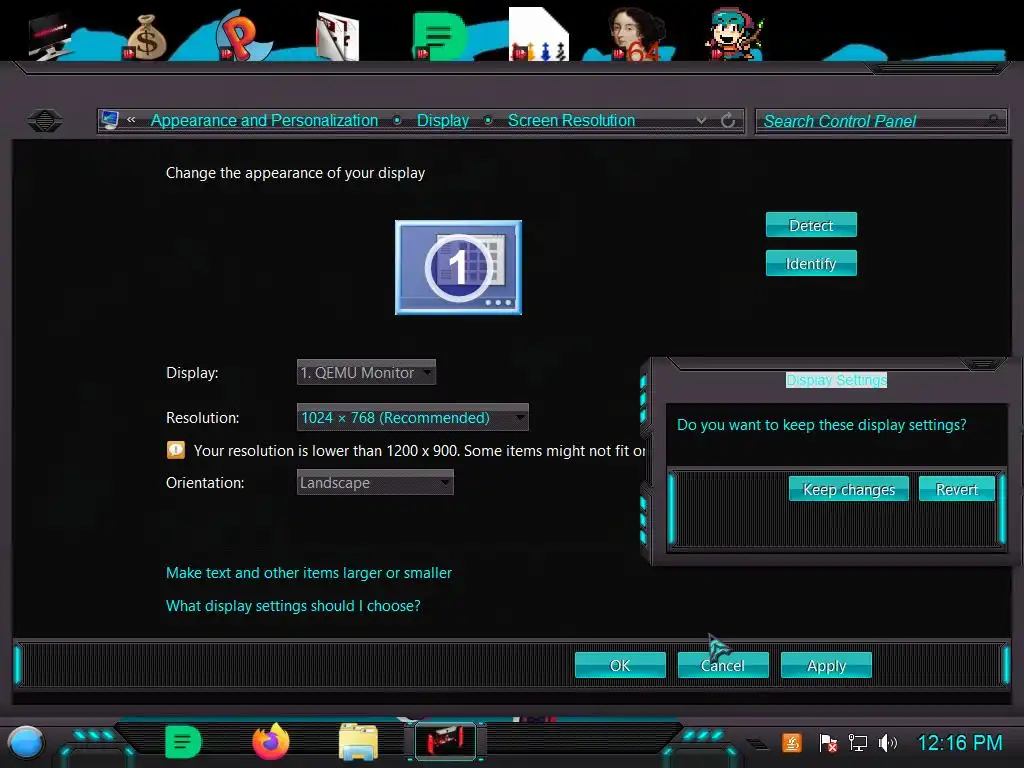
Task: Open the Action Center flag tray icon
Action: (827, 743)
